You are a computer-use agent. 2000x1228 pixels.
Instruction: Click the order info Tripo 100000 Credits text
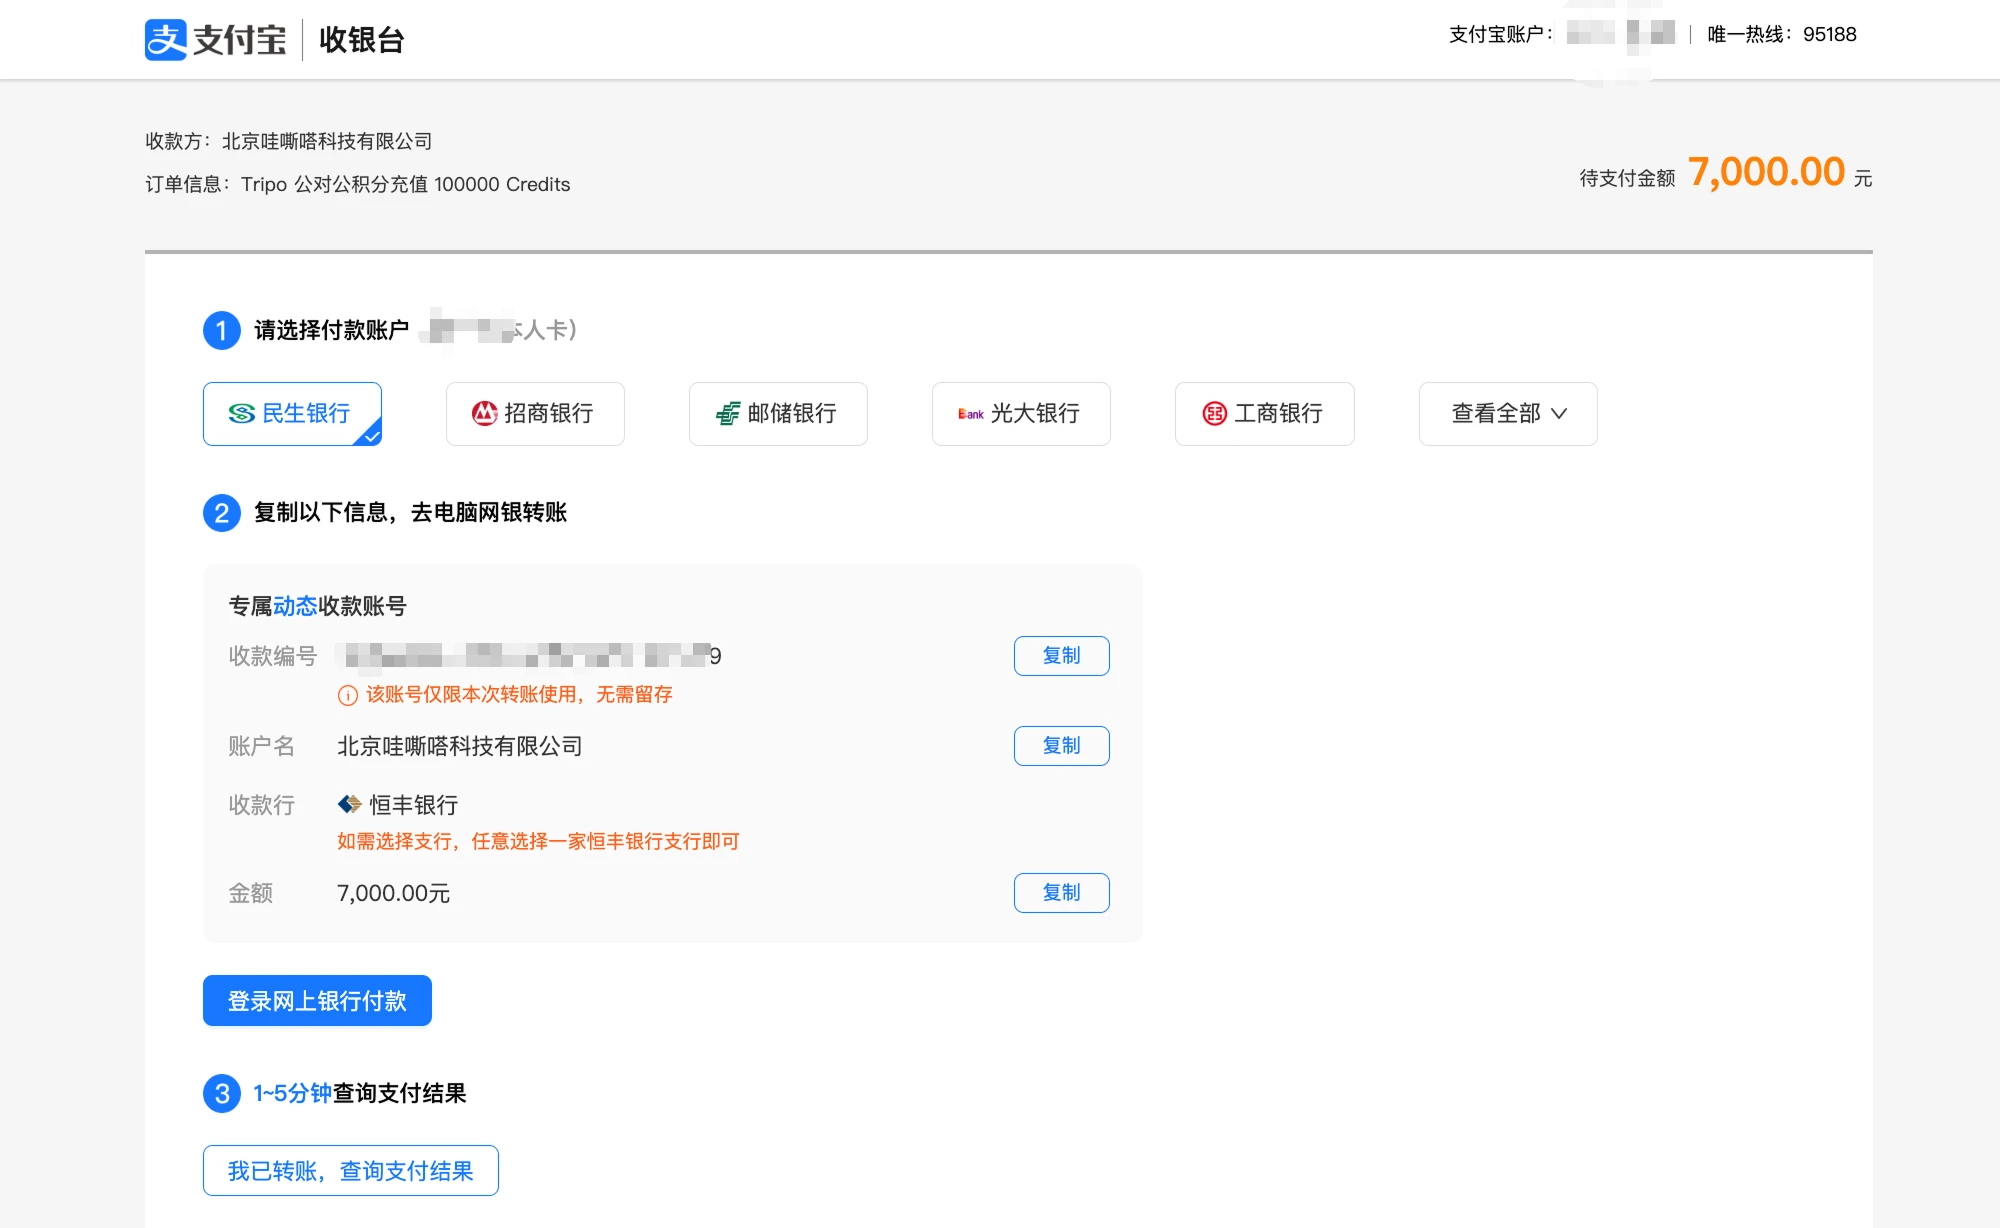(x=406, y=185)
